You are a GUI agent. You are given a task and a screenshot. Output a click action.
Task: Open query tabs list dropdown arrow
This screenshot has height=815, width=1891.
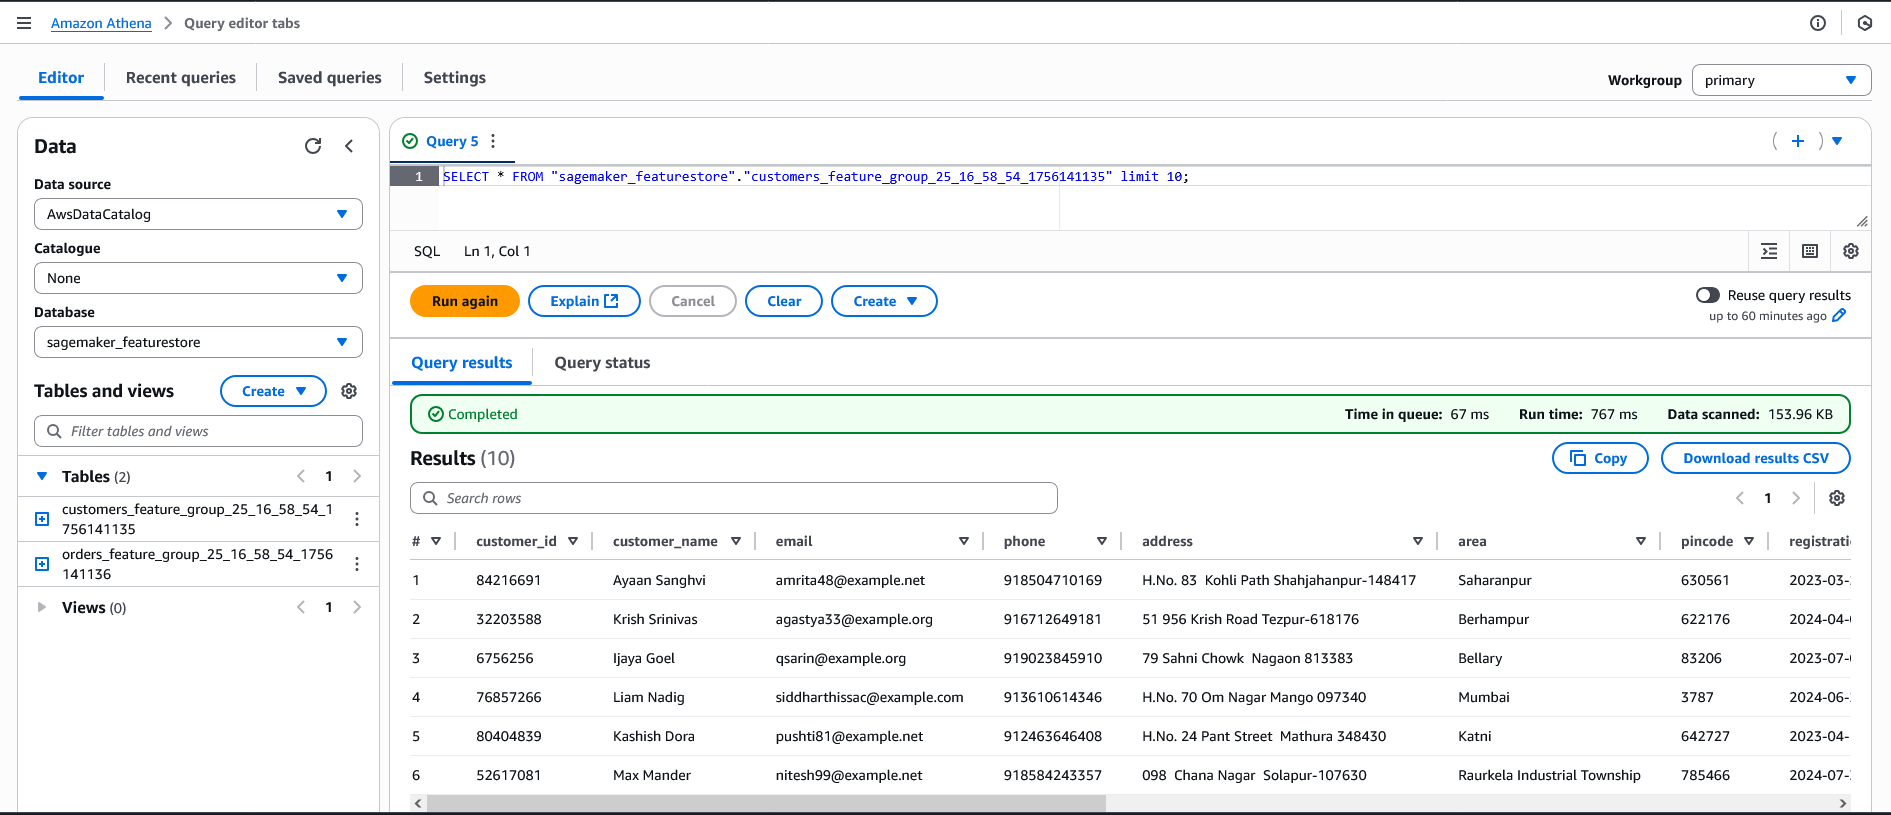pyautogui.click(x=1837, y=141)
